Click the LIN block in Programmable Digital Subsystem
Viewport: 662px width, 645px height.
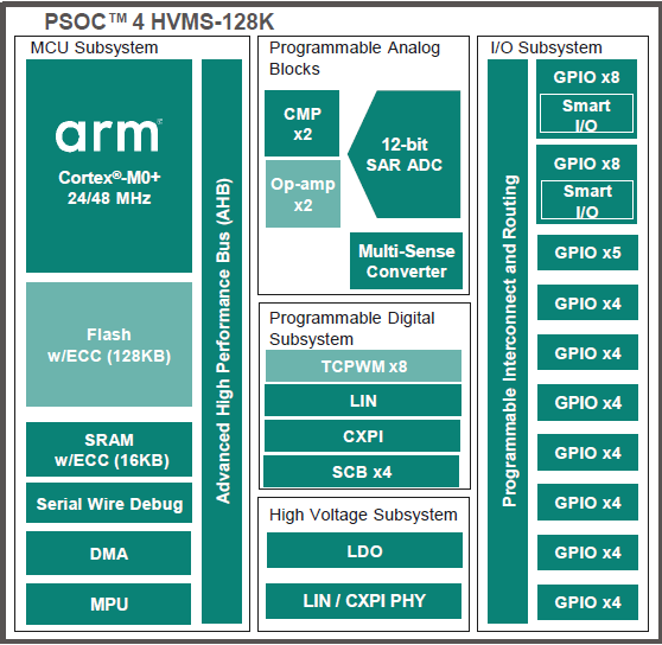[x=363, y=400]
